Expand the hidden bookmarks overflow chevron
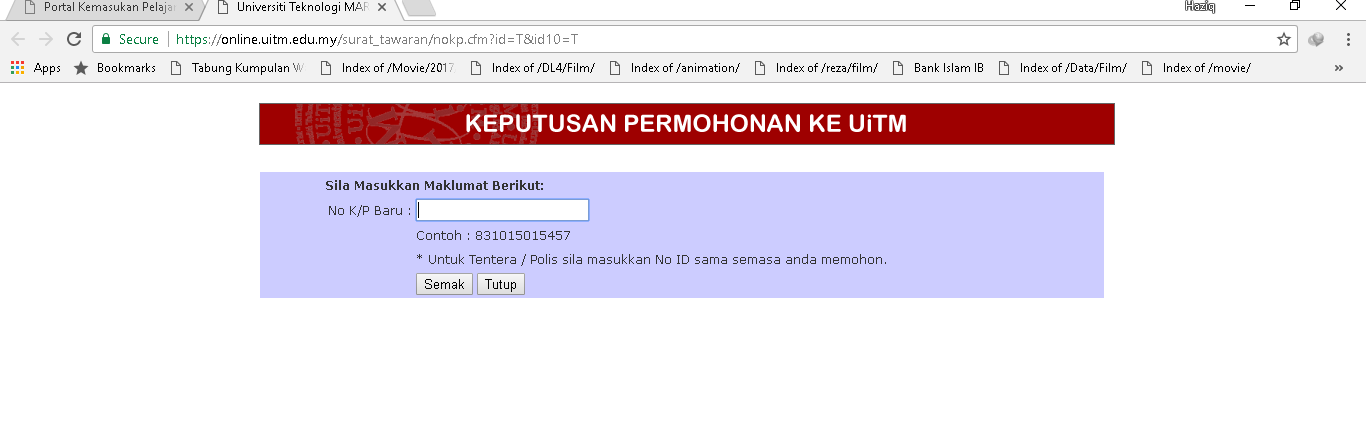Image resolution: width=1366 pixels, height=421 pixels. (x=1339, y=68)
